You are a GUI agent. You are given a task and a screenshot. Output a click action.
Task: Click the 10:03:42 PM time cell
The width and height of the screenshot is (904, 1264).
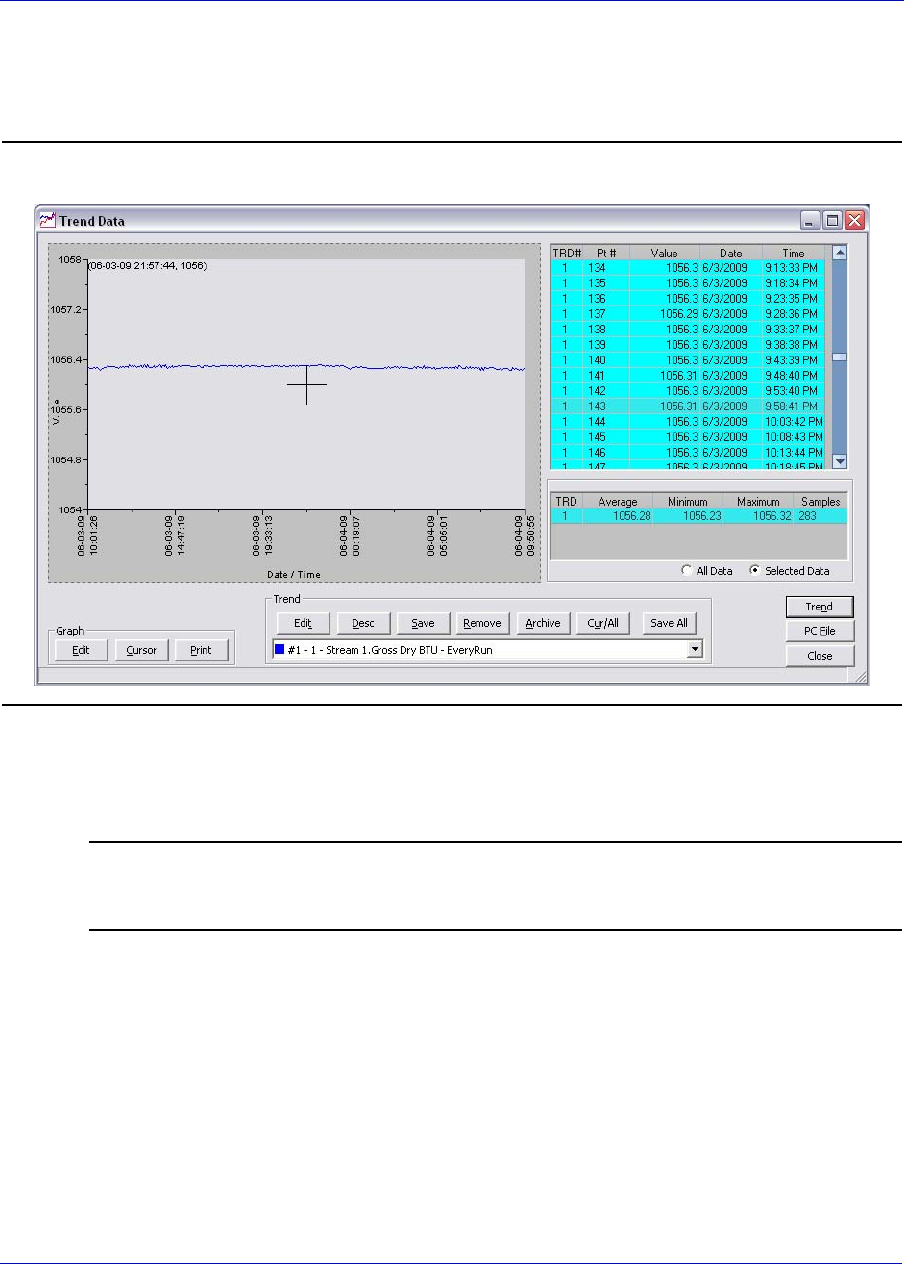pyautogui.click(x=793, y=422)
